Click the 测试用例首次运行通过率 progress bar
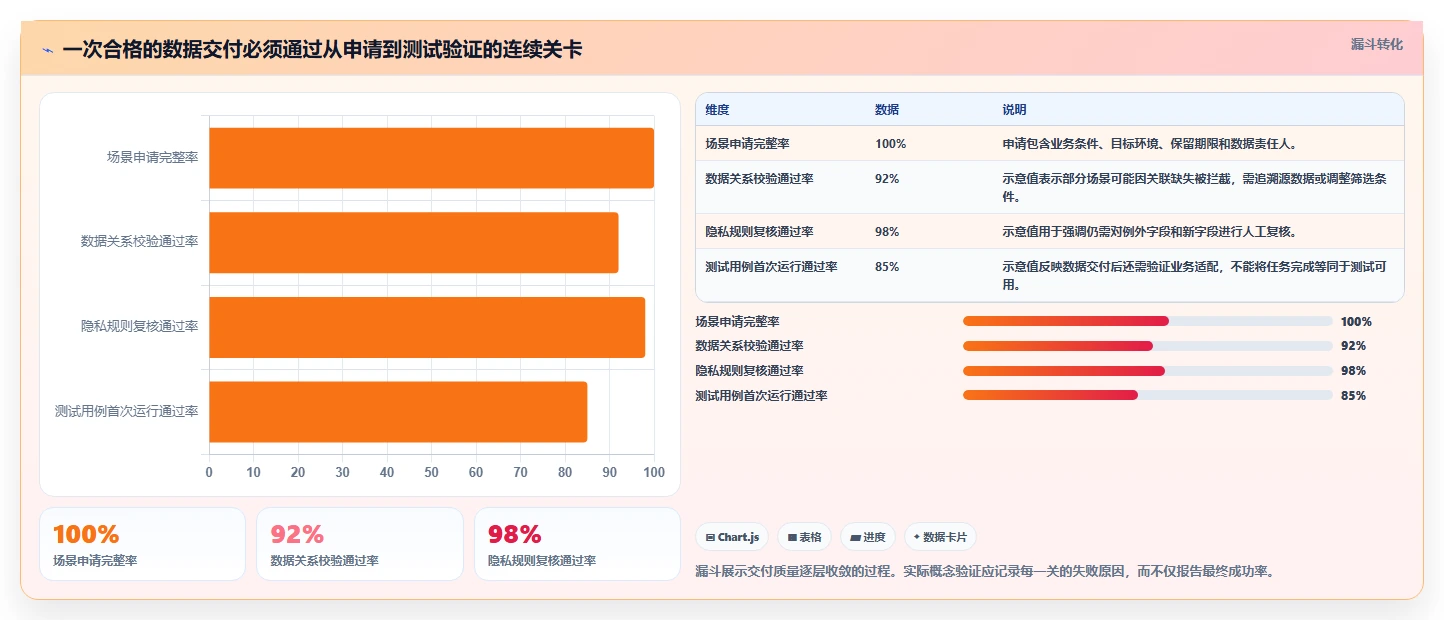Image resolution: width=1444 pixels, height=620 pixels. 1147,395
